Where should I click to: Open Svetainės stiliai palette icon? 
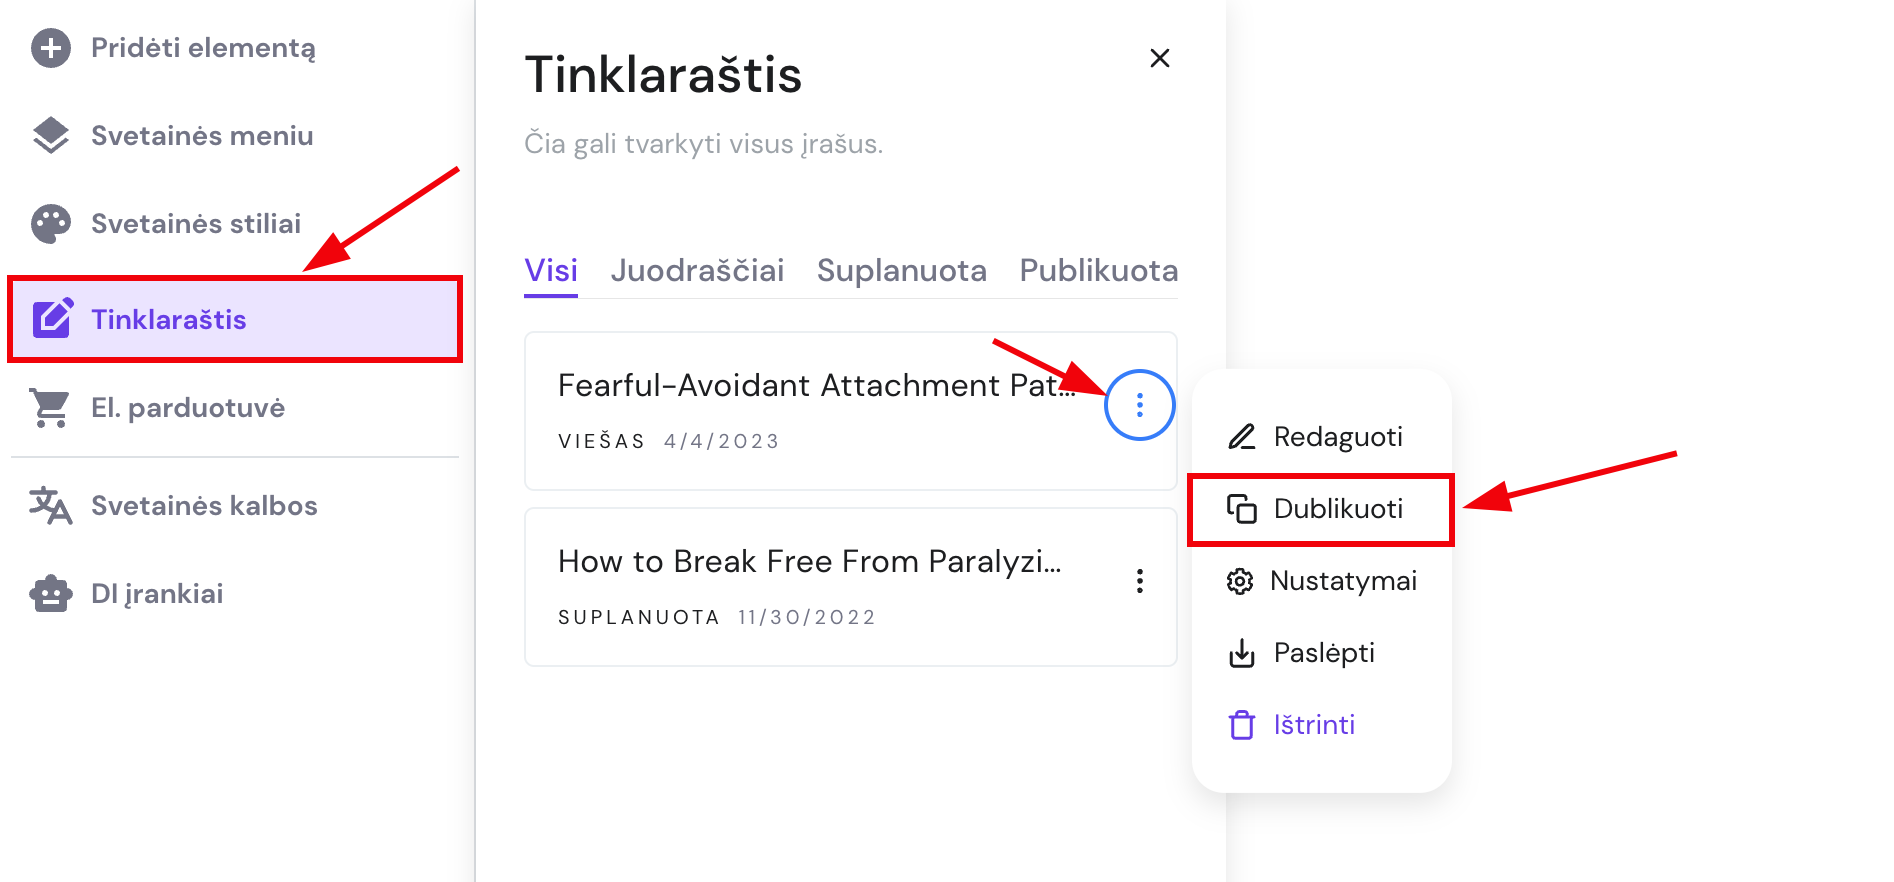pos(51,222)
